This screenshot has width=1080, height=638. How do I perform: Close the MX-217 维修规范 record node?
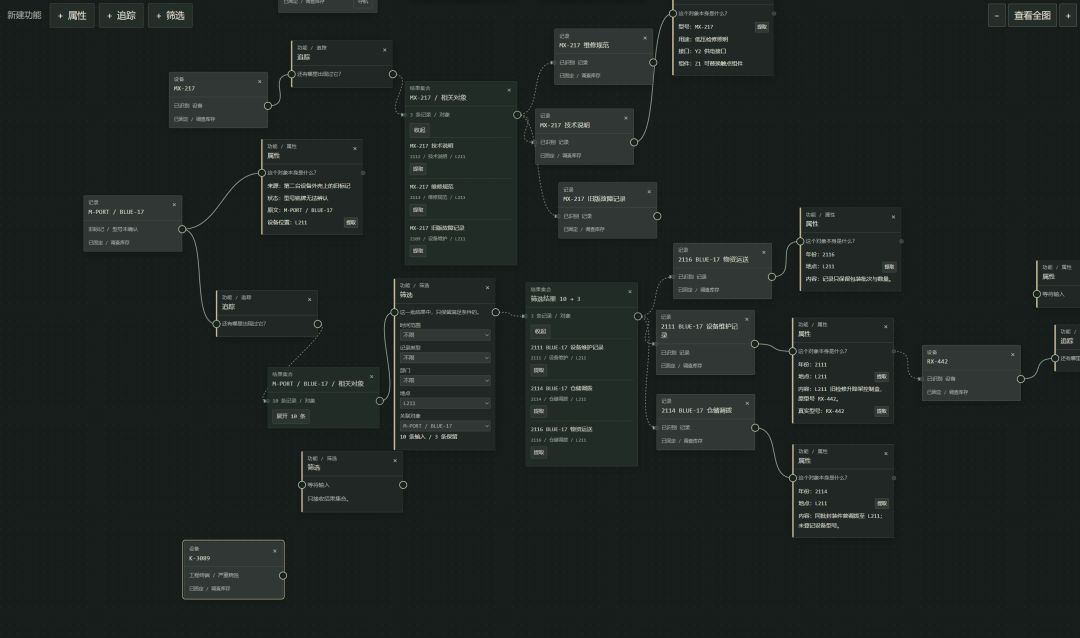point(645,38)
